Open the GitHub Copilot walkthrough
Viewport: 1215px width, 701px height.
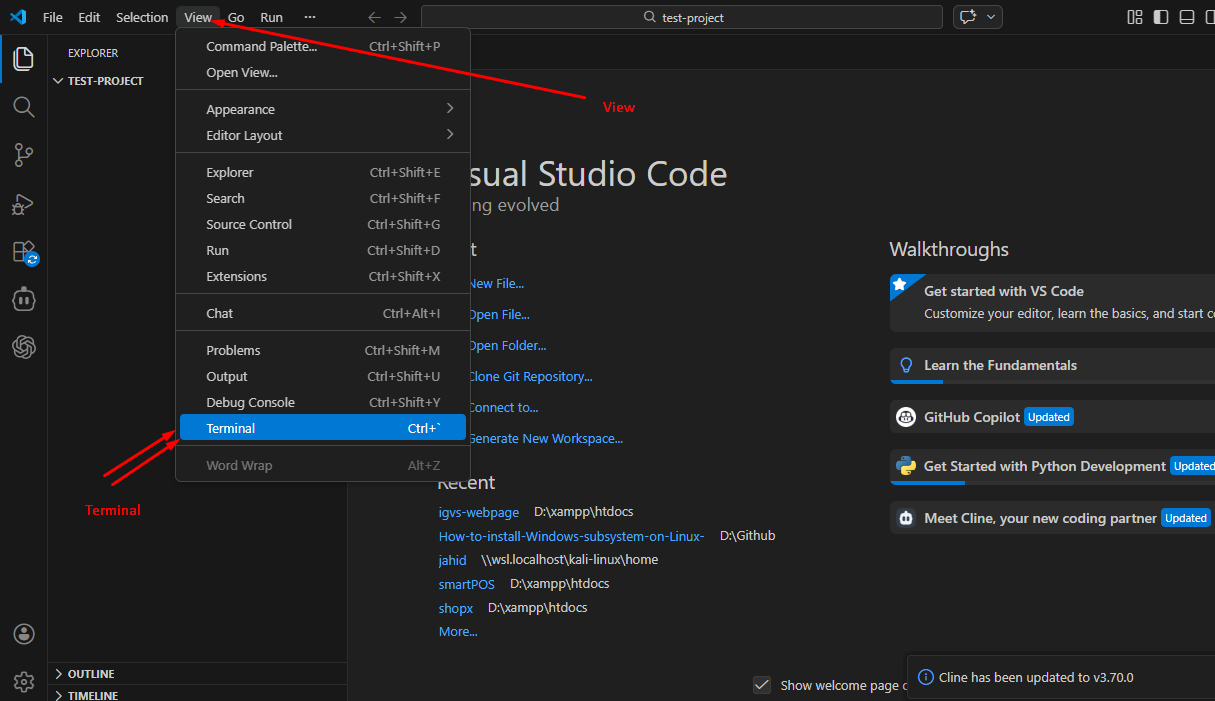tap(1052, 417)
